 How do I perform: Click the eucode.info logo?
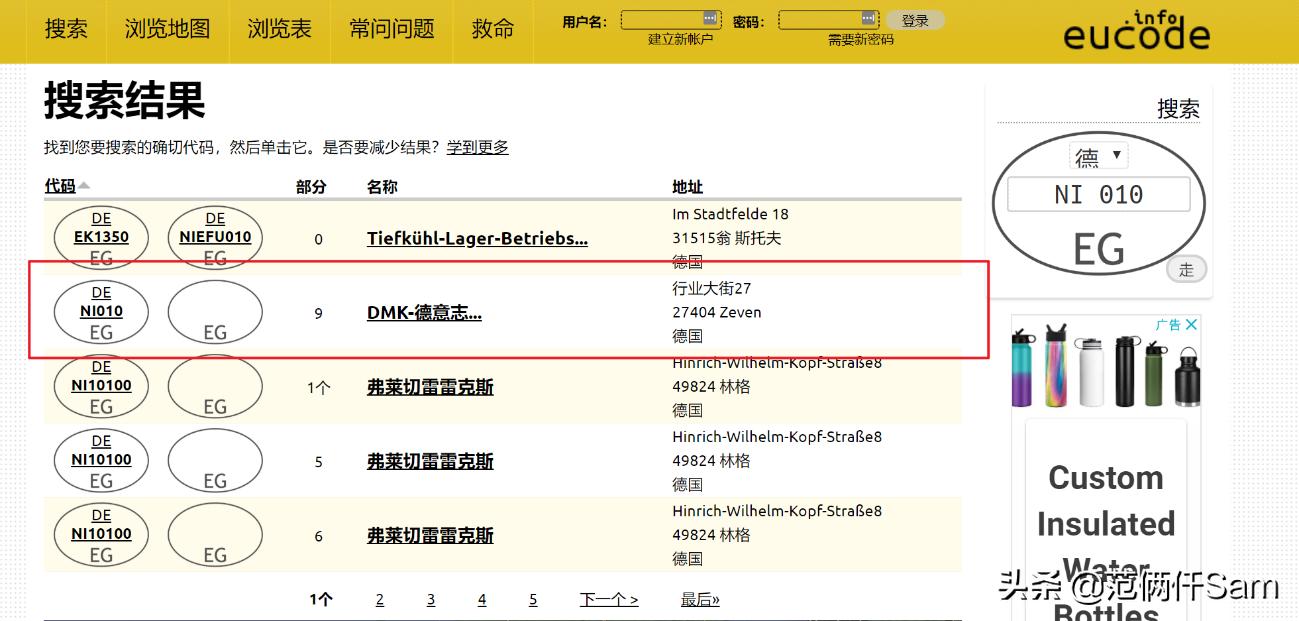1136,31
